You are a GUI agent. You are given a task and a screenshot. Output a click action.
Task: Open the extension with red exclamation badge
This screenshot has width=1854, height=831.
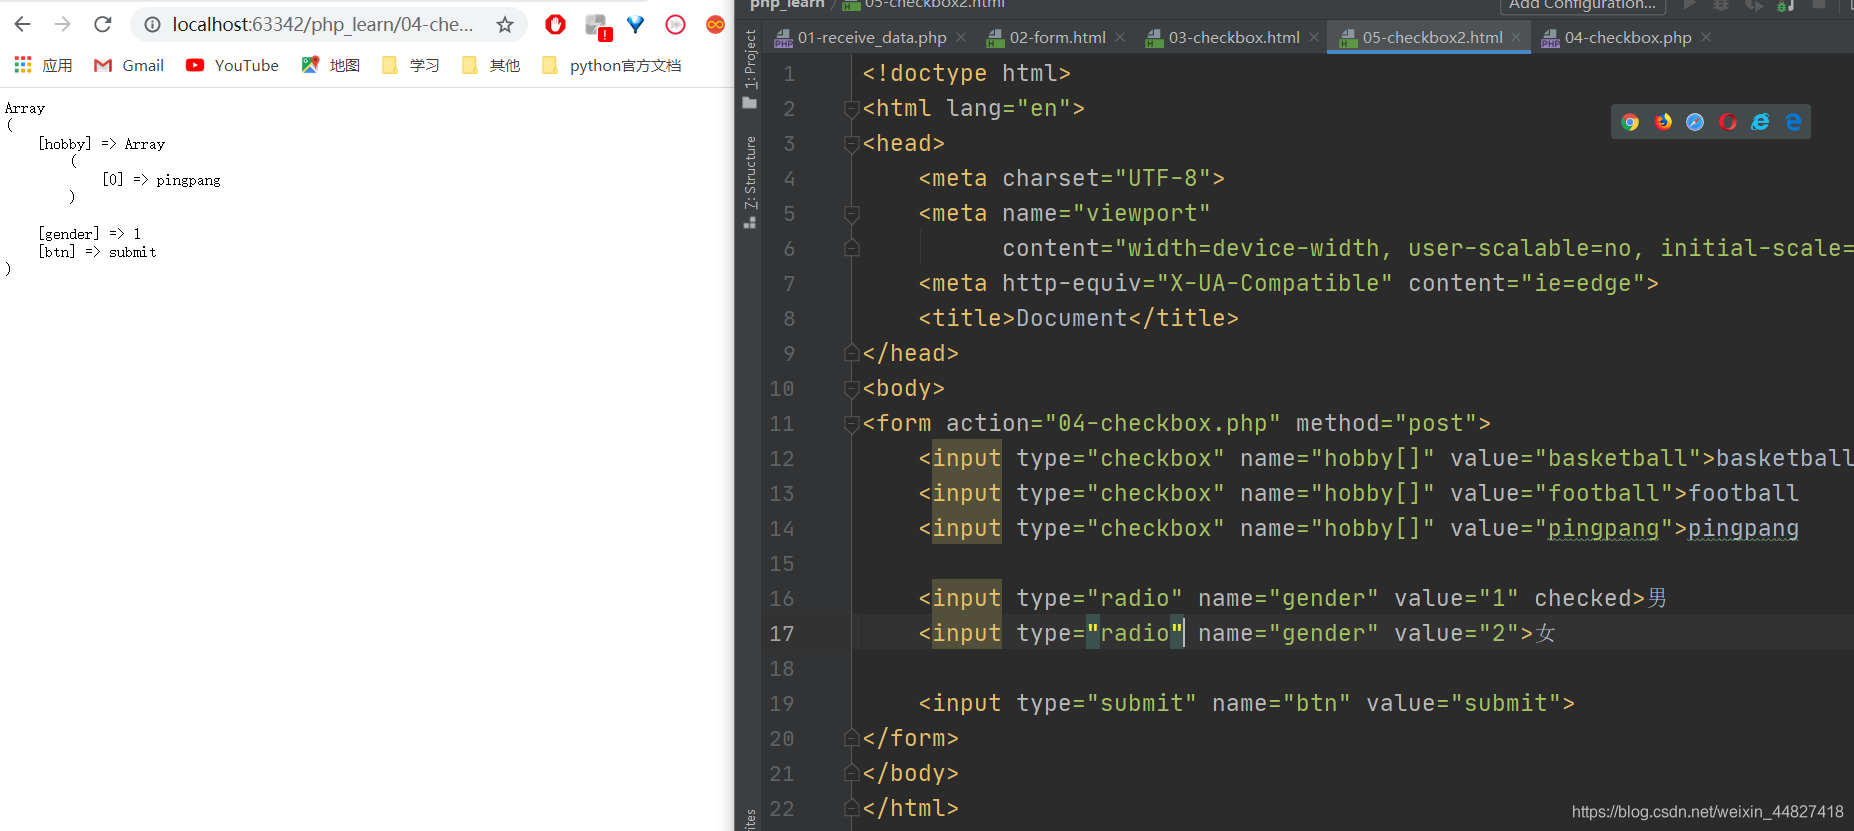(598, 27)
